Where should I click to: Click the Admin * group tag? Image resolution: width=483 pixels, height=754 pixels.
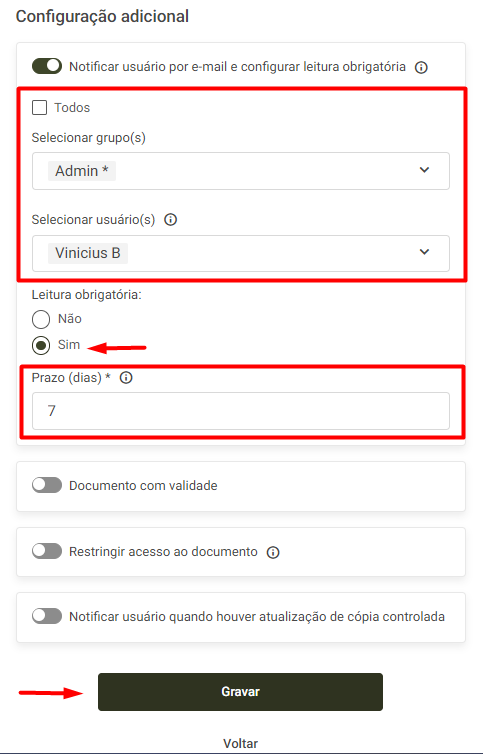tap(82, 171)
